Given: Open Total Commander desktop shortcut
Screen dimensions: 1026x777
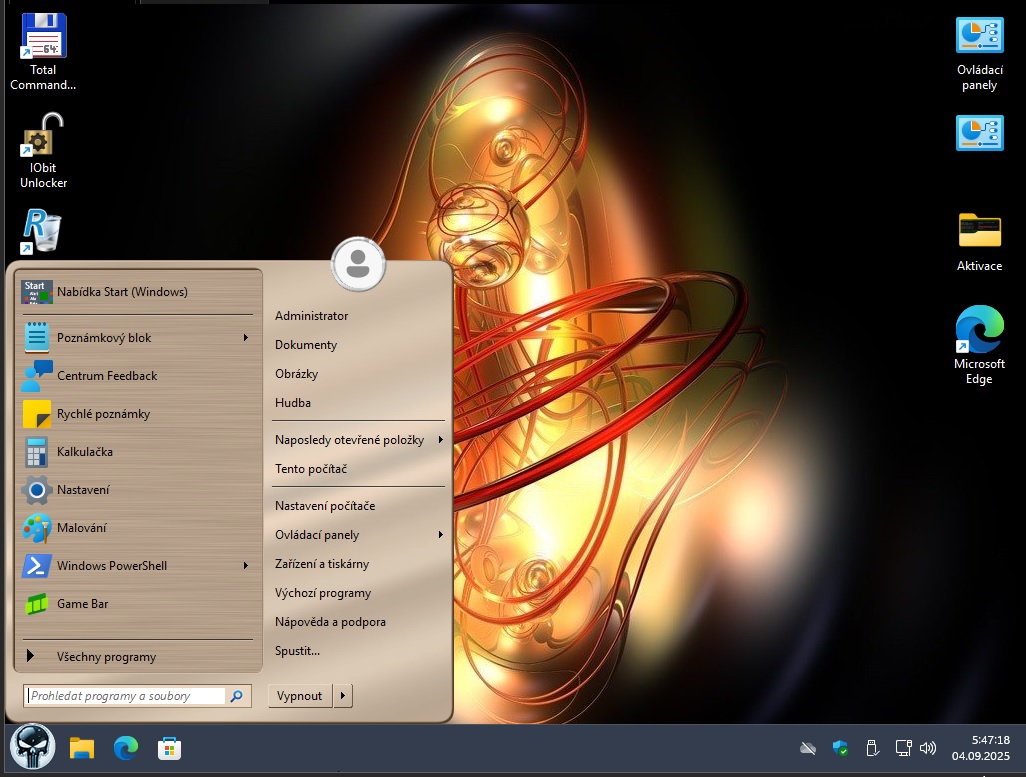Looking at the screenshot, I should click(43, 38).
